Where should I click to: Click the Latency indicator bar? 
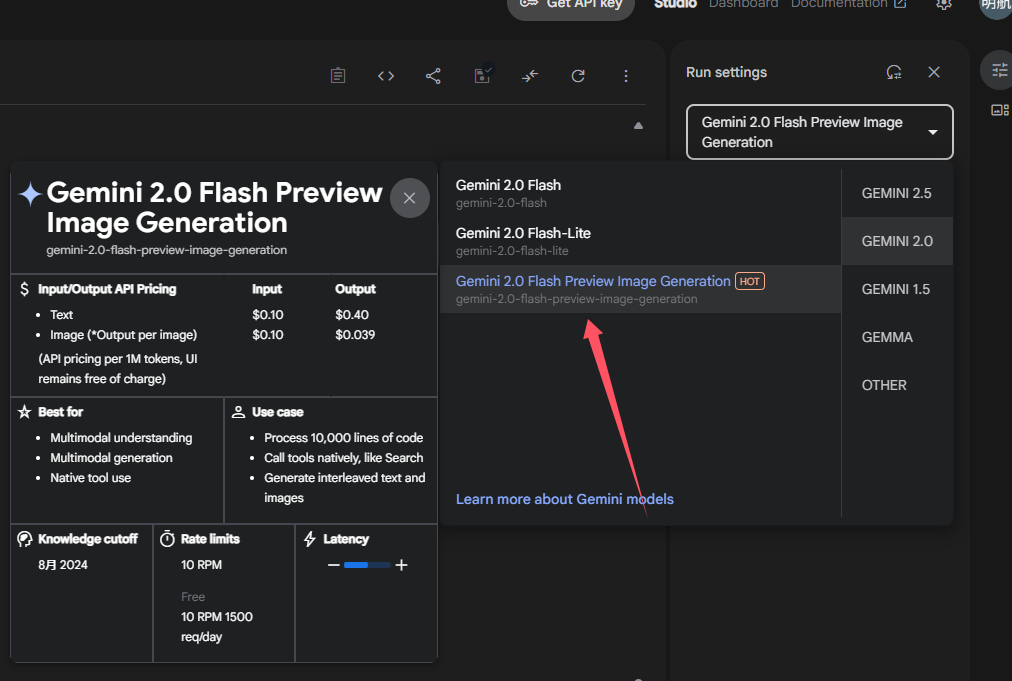click(x=367, y=565)
